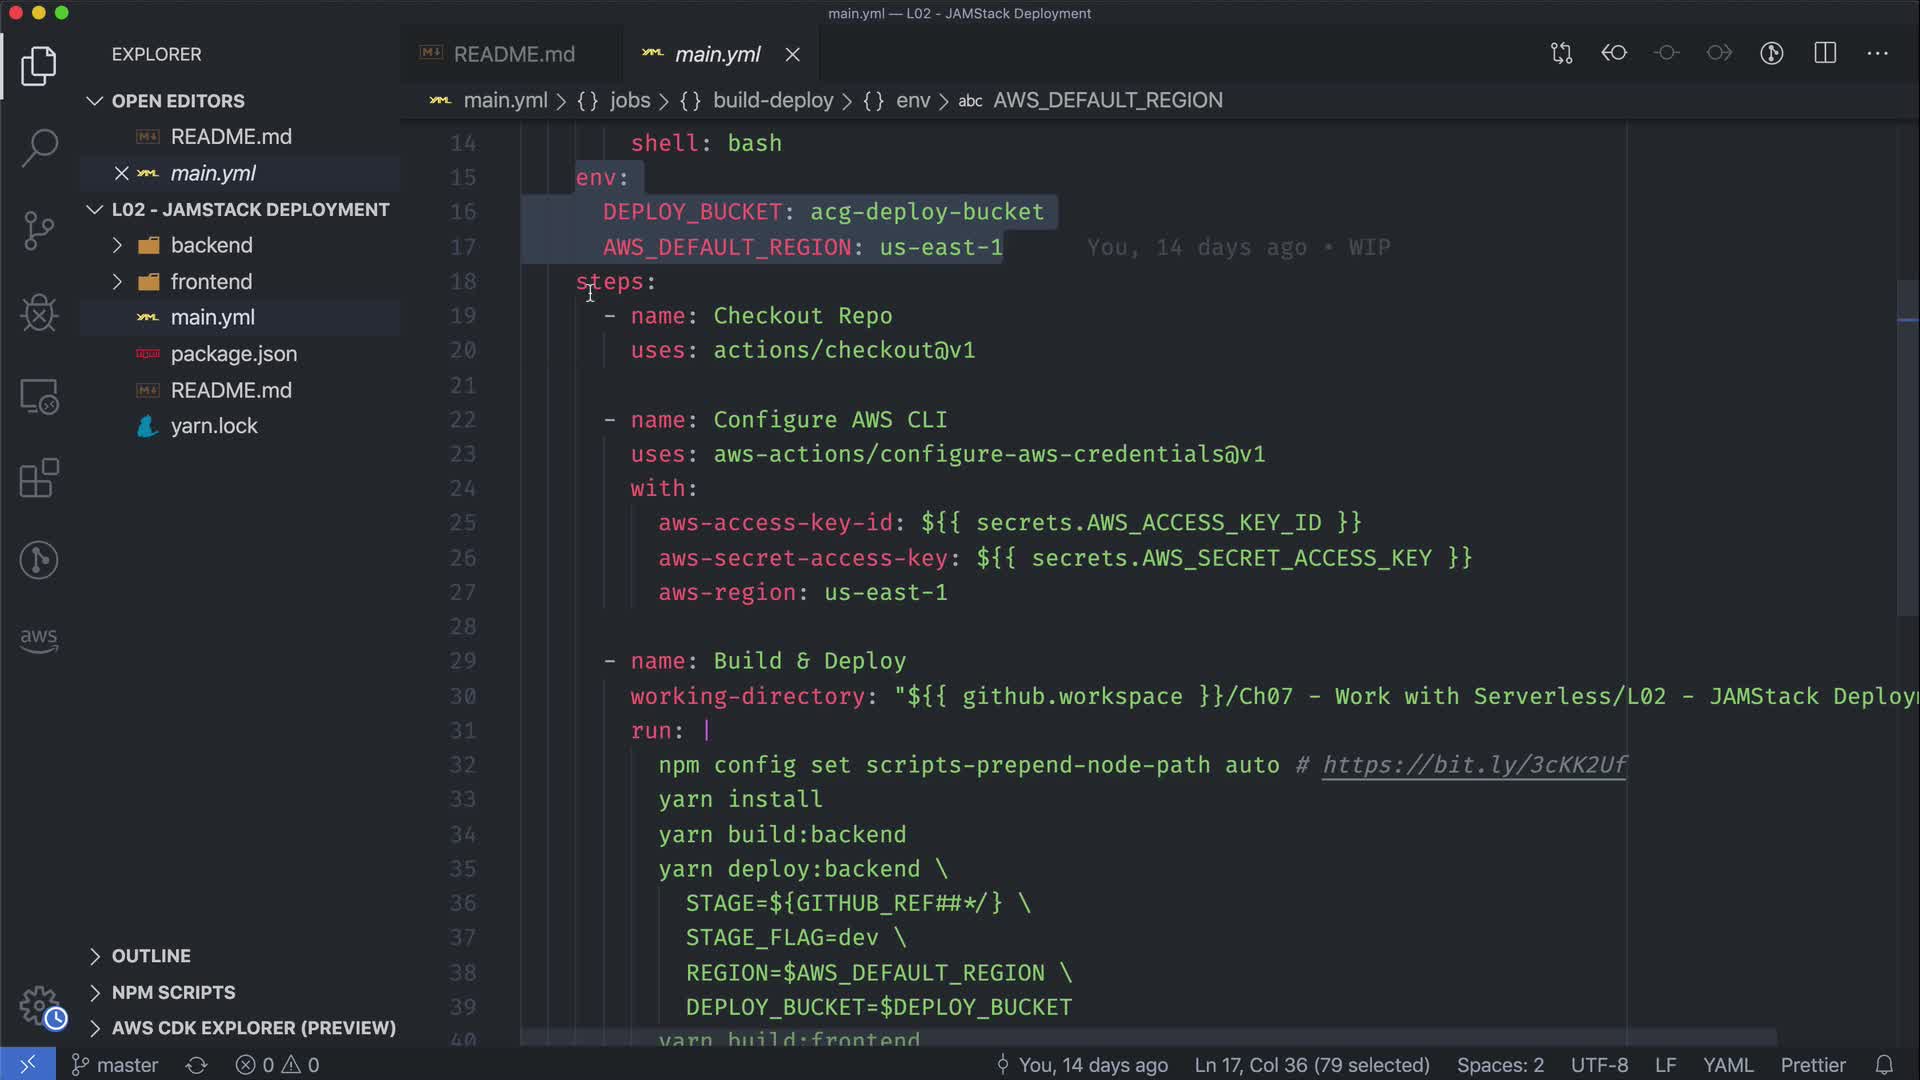Viewport: 1920px width, 1080px height.
Task: Open package.json in the explorer
Action: click(233, 354)
